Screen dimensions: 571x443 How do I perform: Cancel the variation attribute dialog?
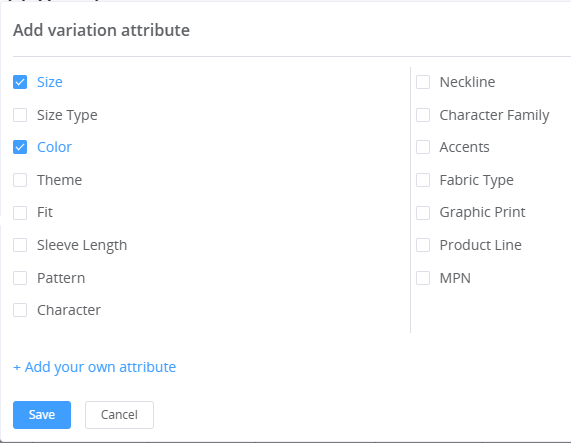click(x=119, y=415)
